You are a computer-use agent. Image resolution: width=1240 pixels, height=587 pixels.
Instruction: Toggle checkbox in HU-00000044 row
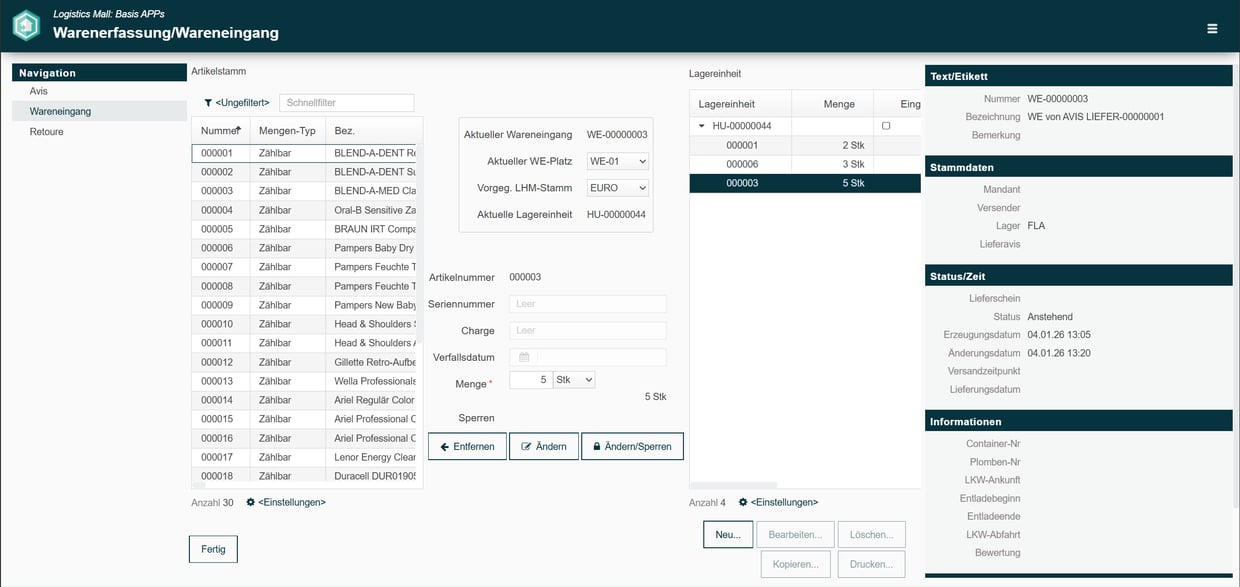click(x=886, y=126)
